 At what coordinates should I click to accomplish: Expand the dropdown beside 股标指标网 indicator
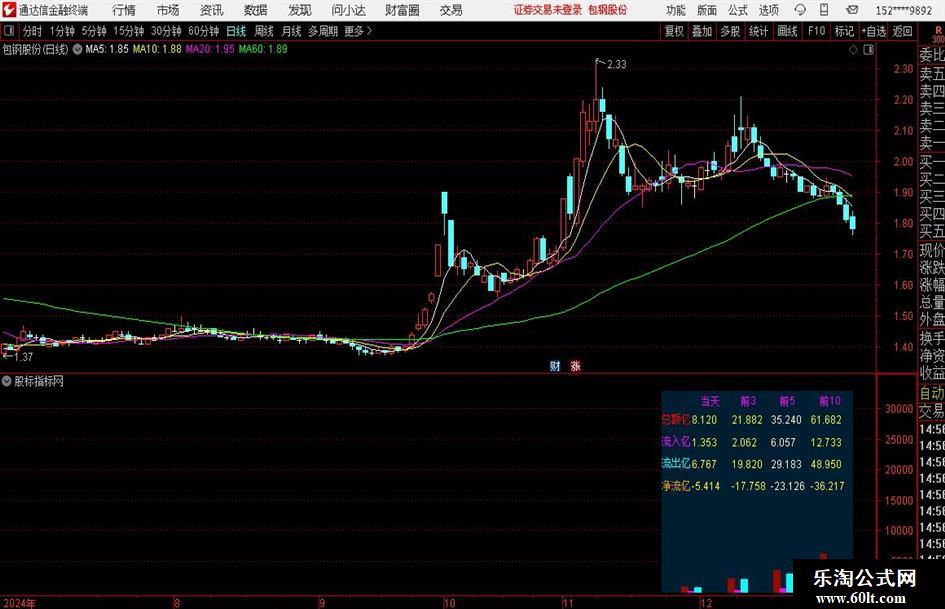(x=7, y=381)
